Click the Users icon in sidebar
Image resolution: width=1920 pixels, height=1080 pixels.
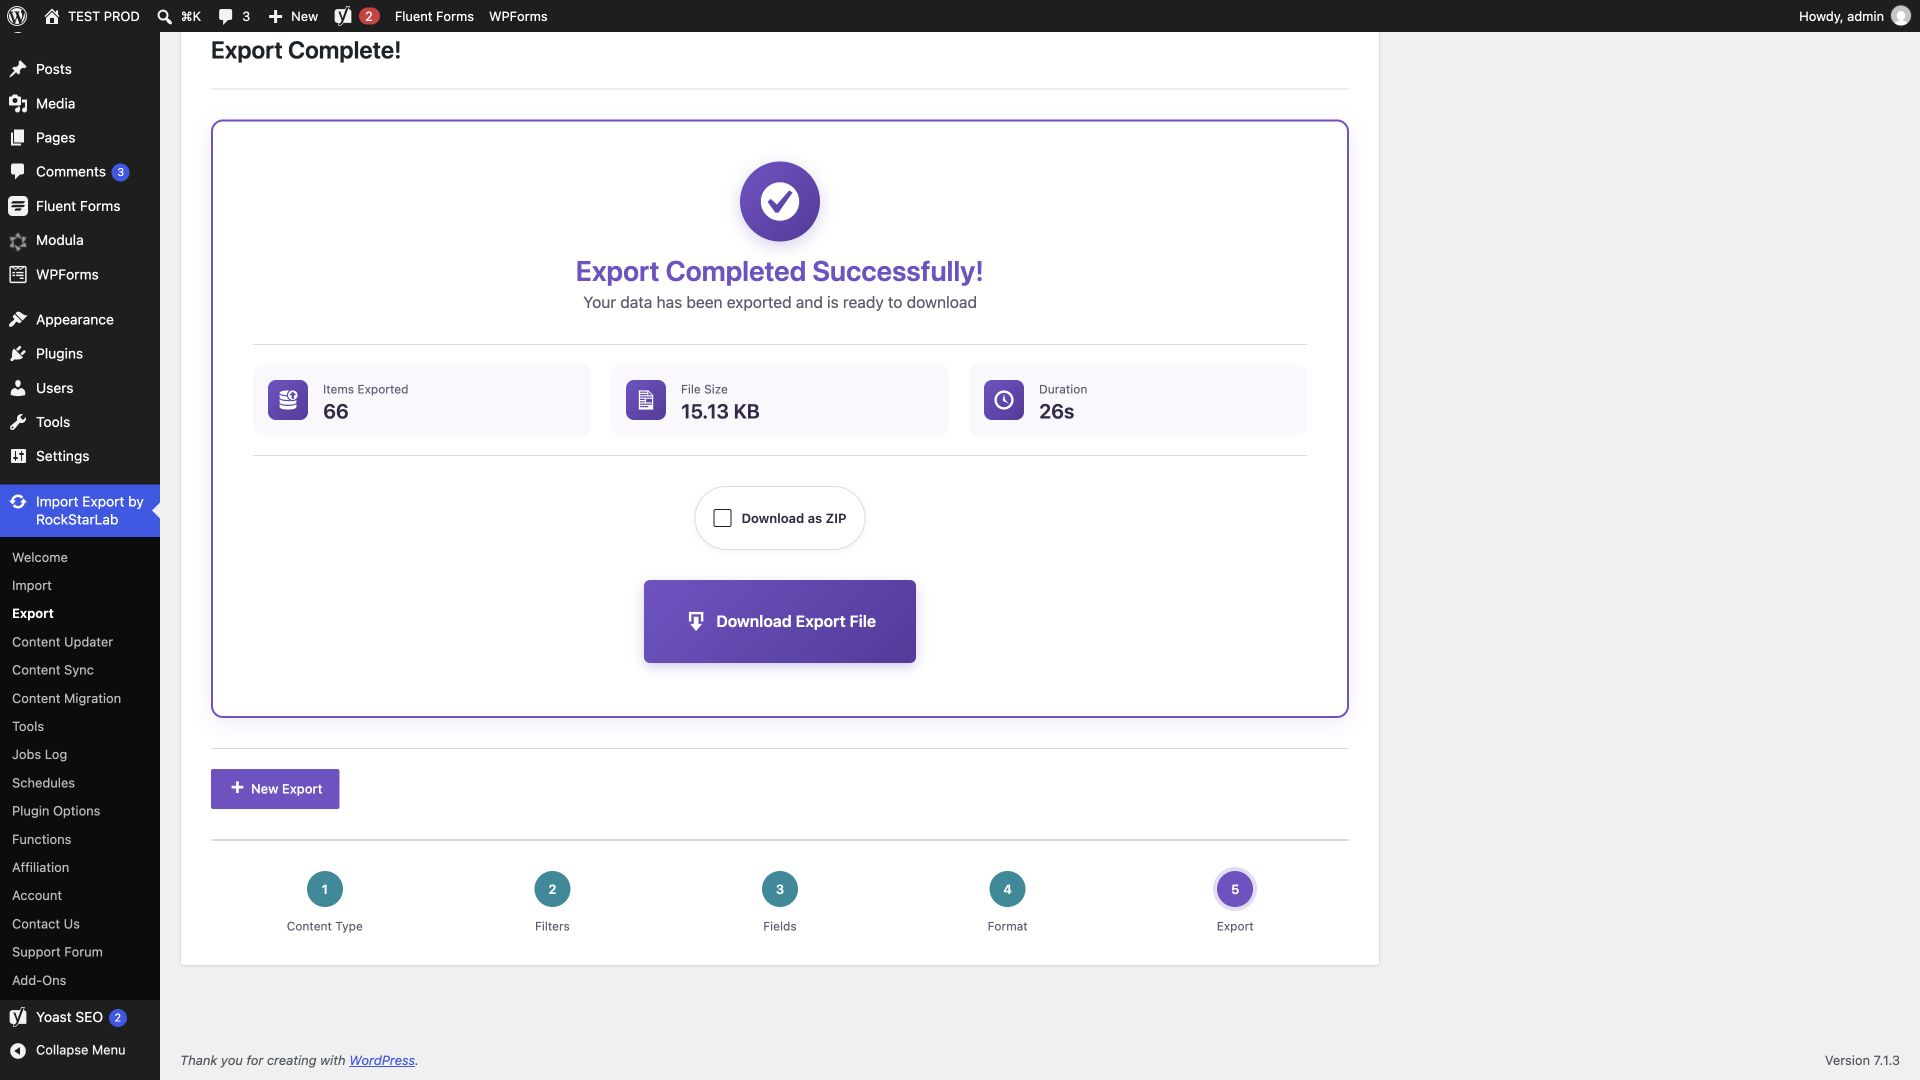tap(18, 387)
